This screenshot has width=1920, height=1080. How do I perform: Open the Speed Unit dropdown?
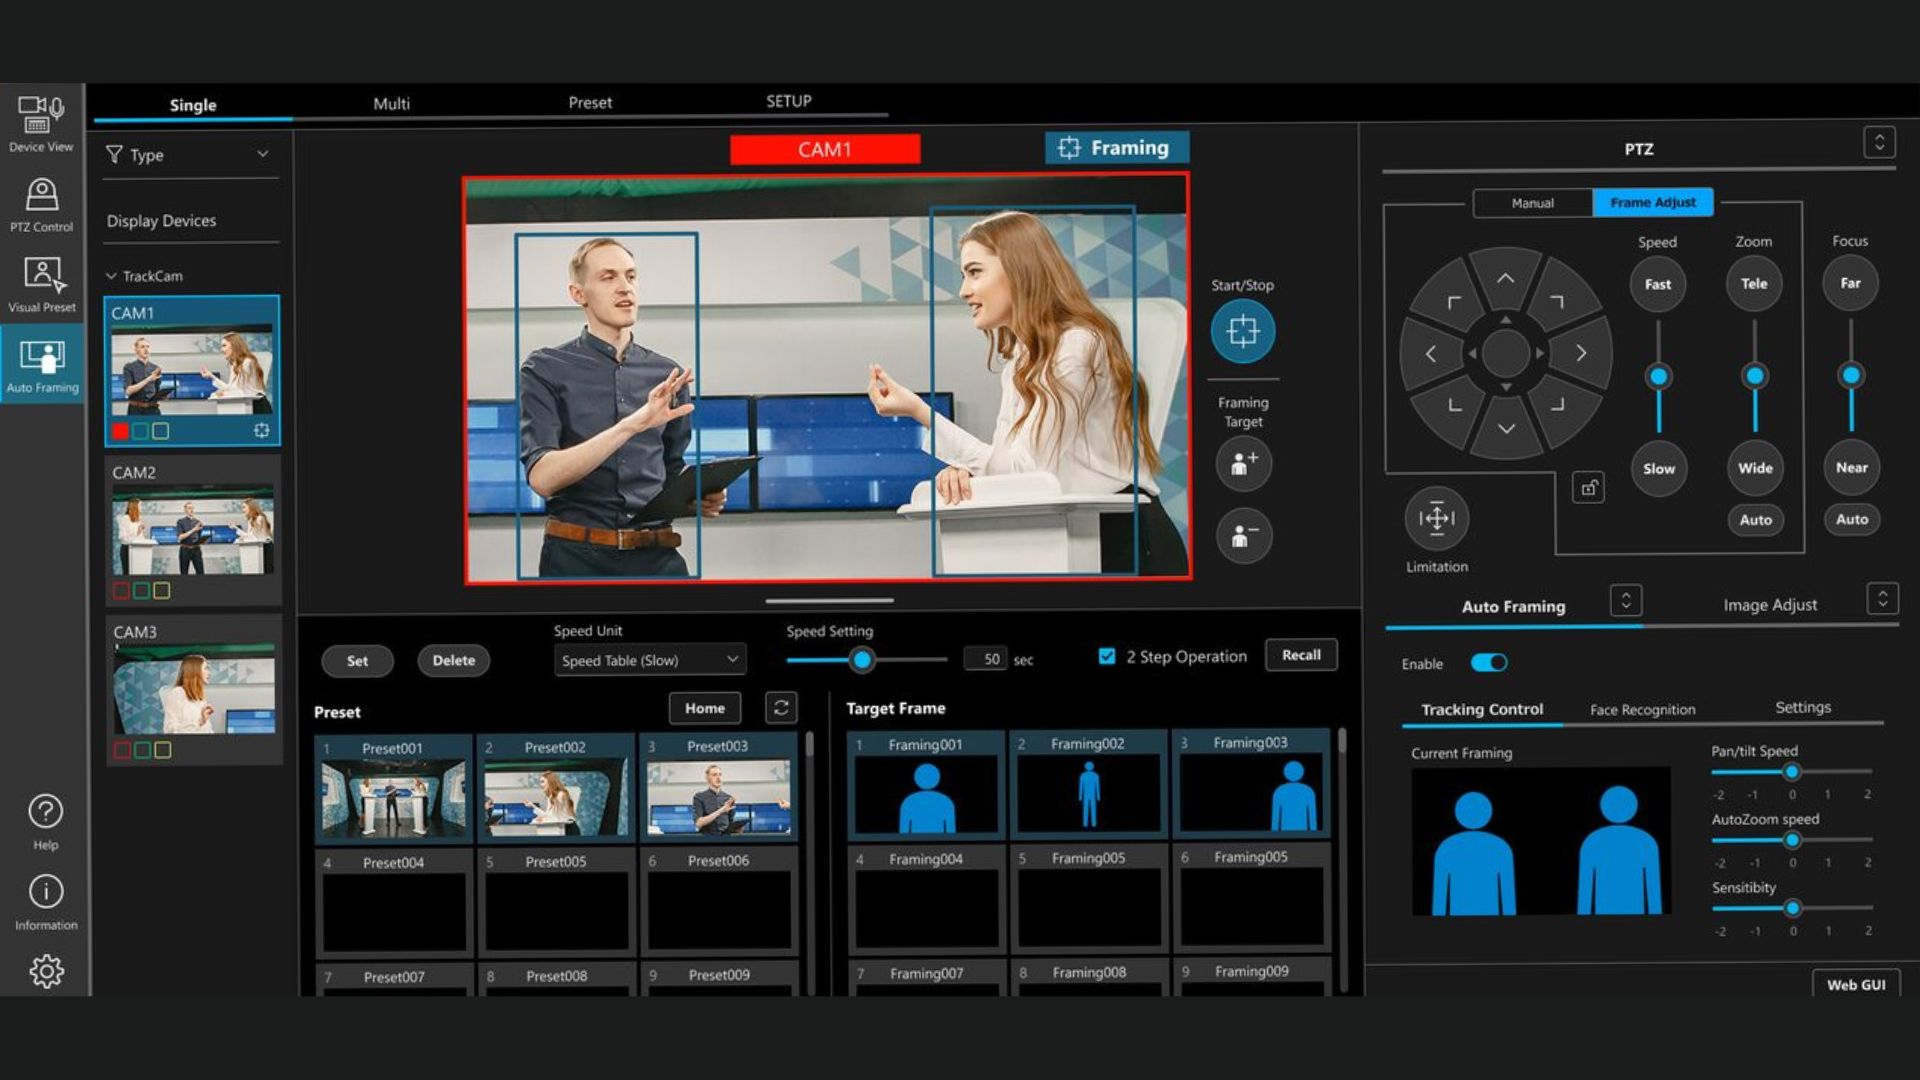648,660
